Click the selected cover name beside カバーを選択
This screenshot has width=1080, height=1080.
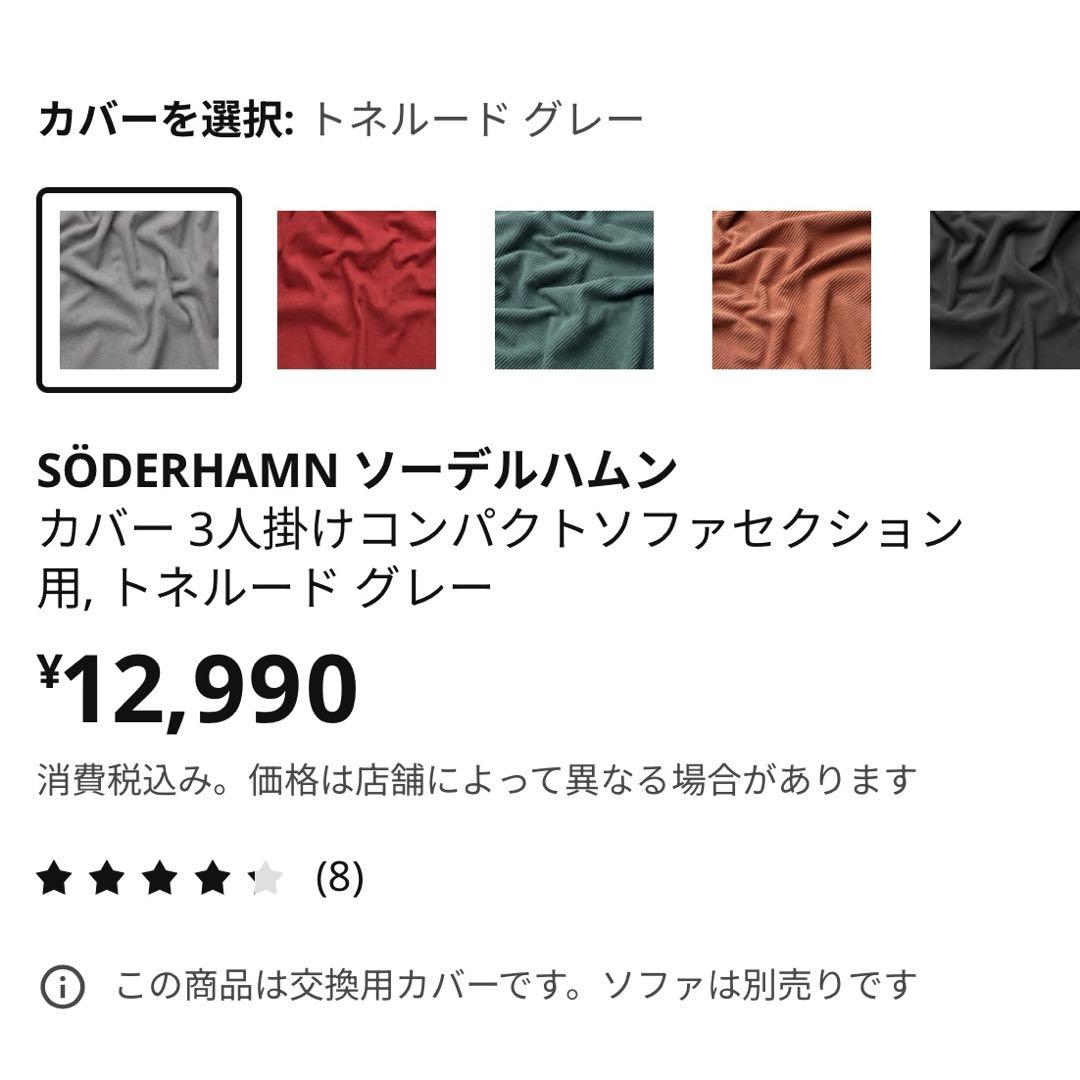click(477, 121)
